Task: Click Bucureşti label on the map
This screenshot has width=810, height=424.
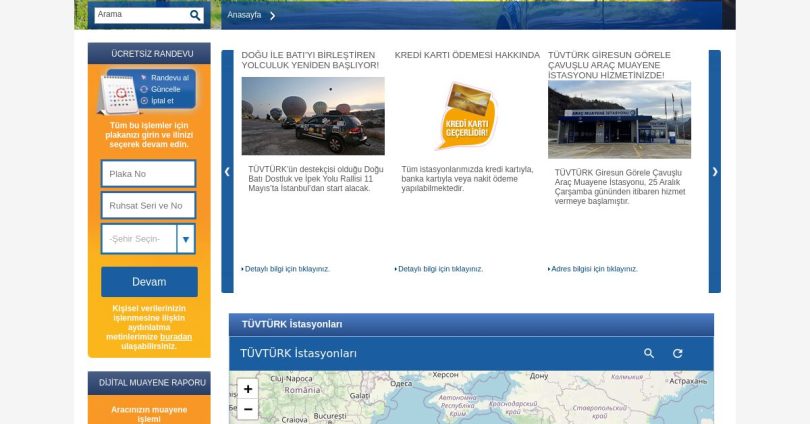Action: point(330,416)
